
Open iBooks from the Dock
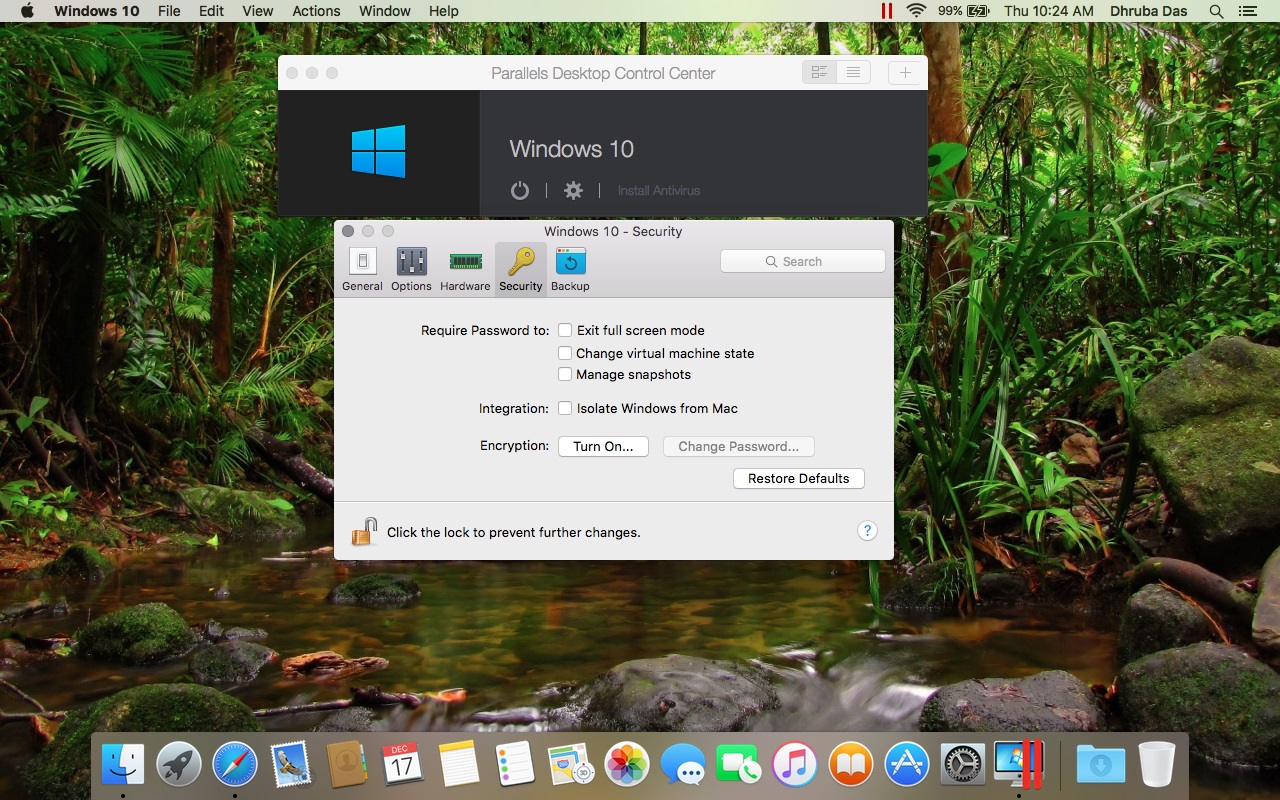[851, 765]
